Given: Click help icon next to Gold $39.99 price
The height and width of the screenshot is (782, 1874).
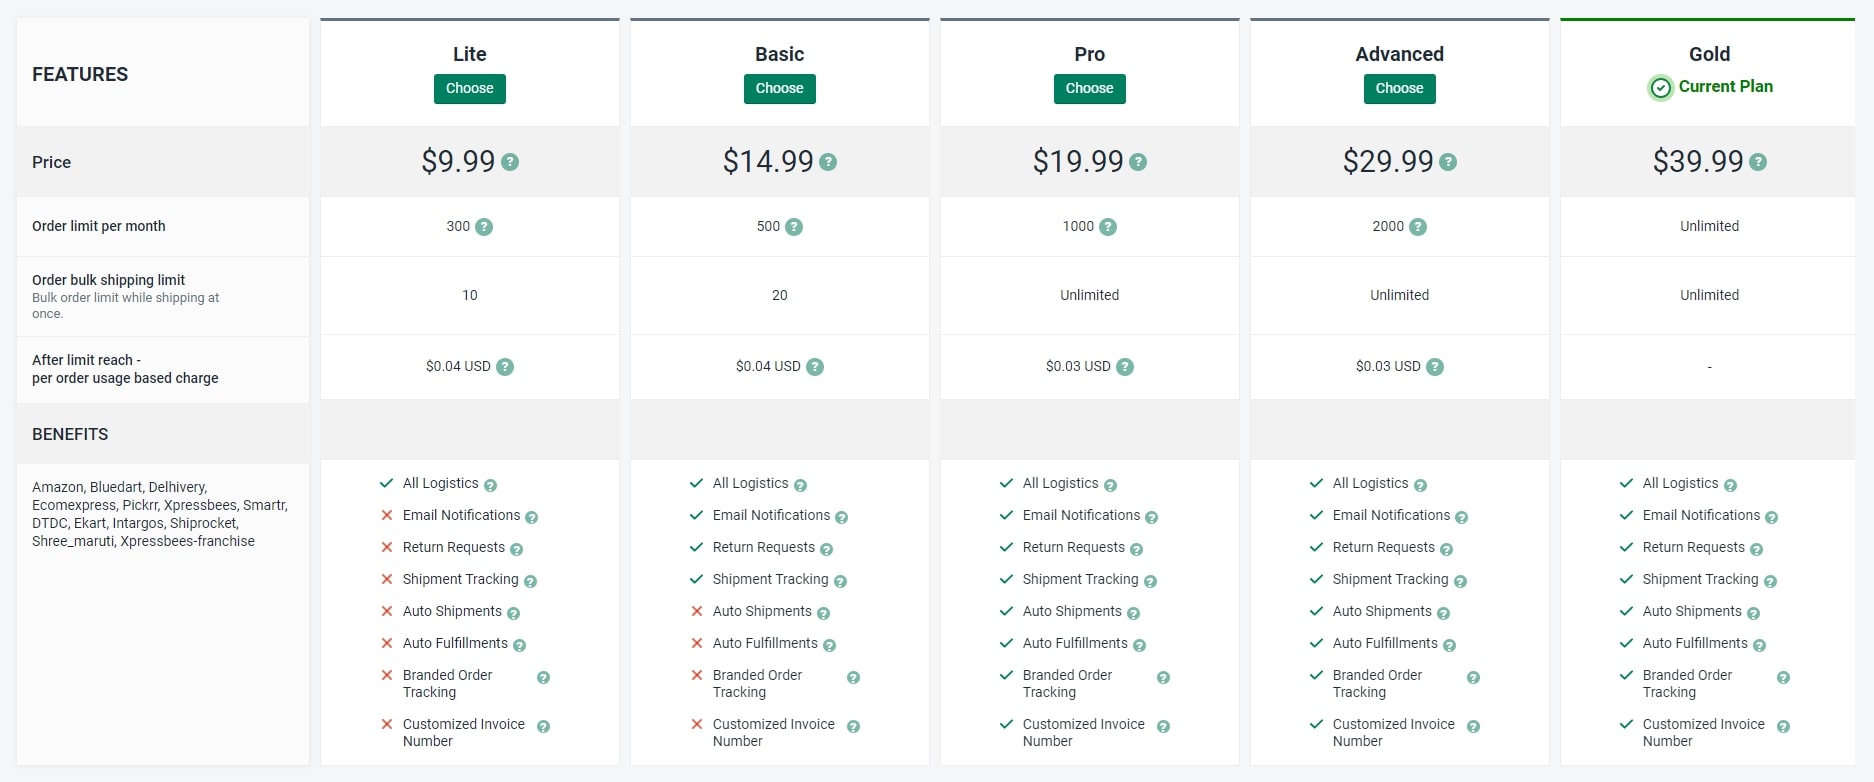Looking at the screenshot, I should pyautogui.click(x=1758, y=162).
